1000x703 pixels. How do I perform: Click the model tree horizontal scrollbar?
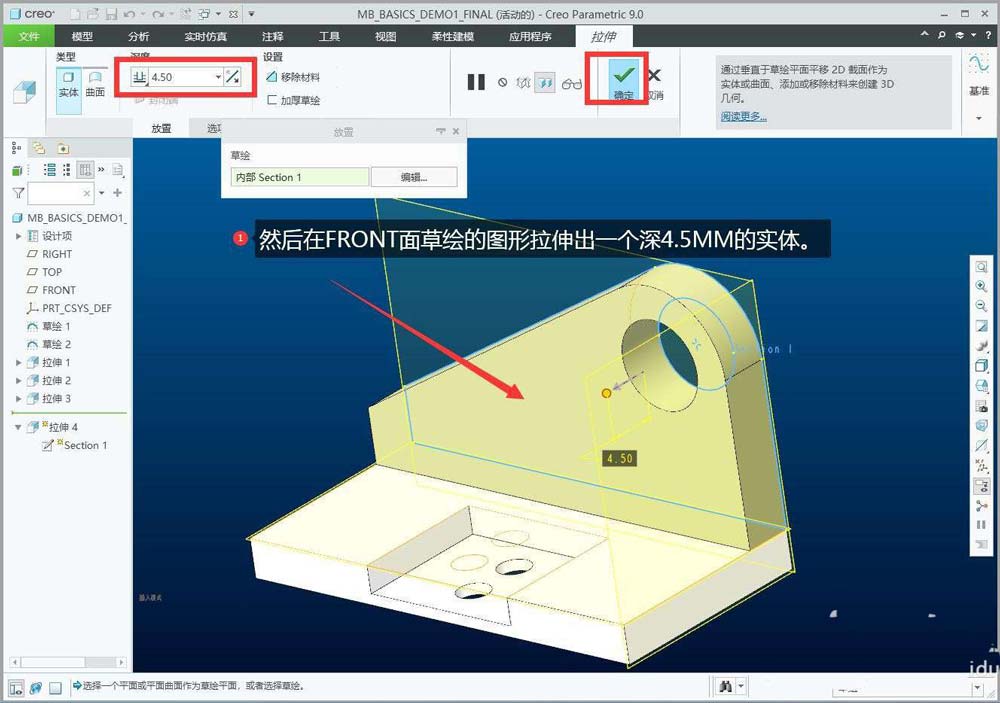tap(68, 662)
